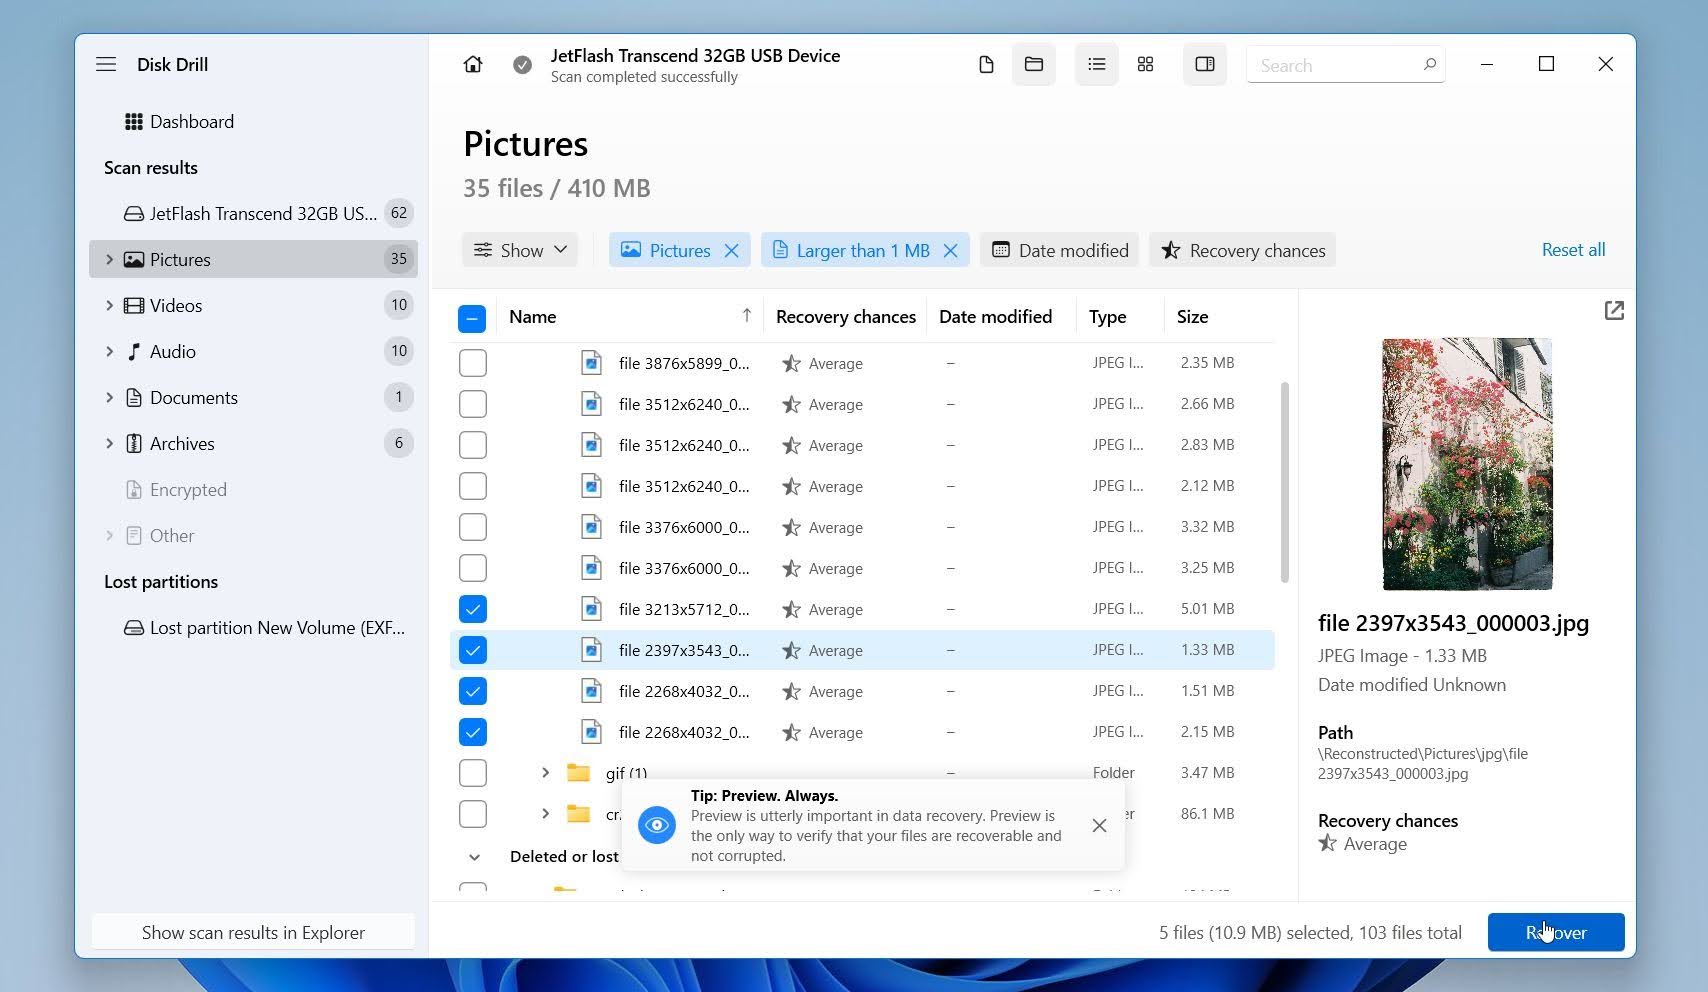Select list view layout
Image resolution: width=1708 pixels, height=992 pixels.
pyautogui.click(x=1097, y=64)
